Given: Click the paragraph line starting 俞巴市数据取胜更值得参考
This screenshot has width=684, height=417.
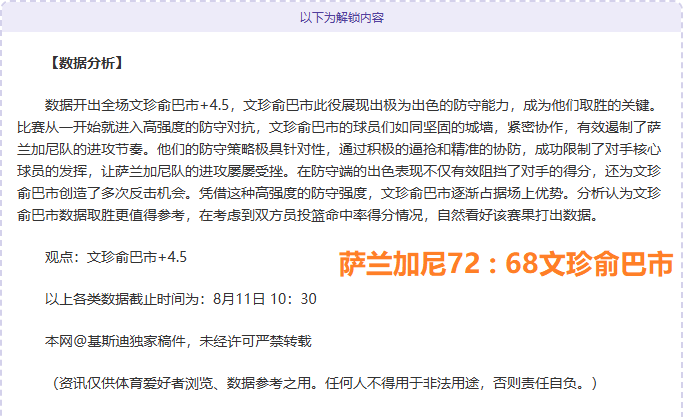Looking at the screenshot, I should click(x=308, y=215).
